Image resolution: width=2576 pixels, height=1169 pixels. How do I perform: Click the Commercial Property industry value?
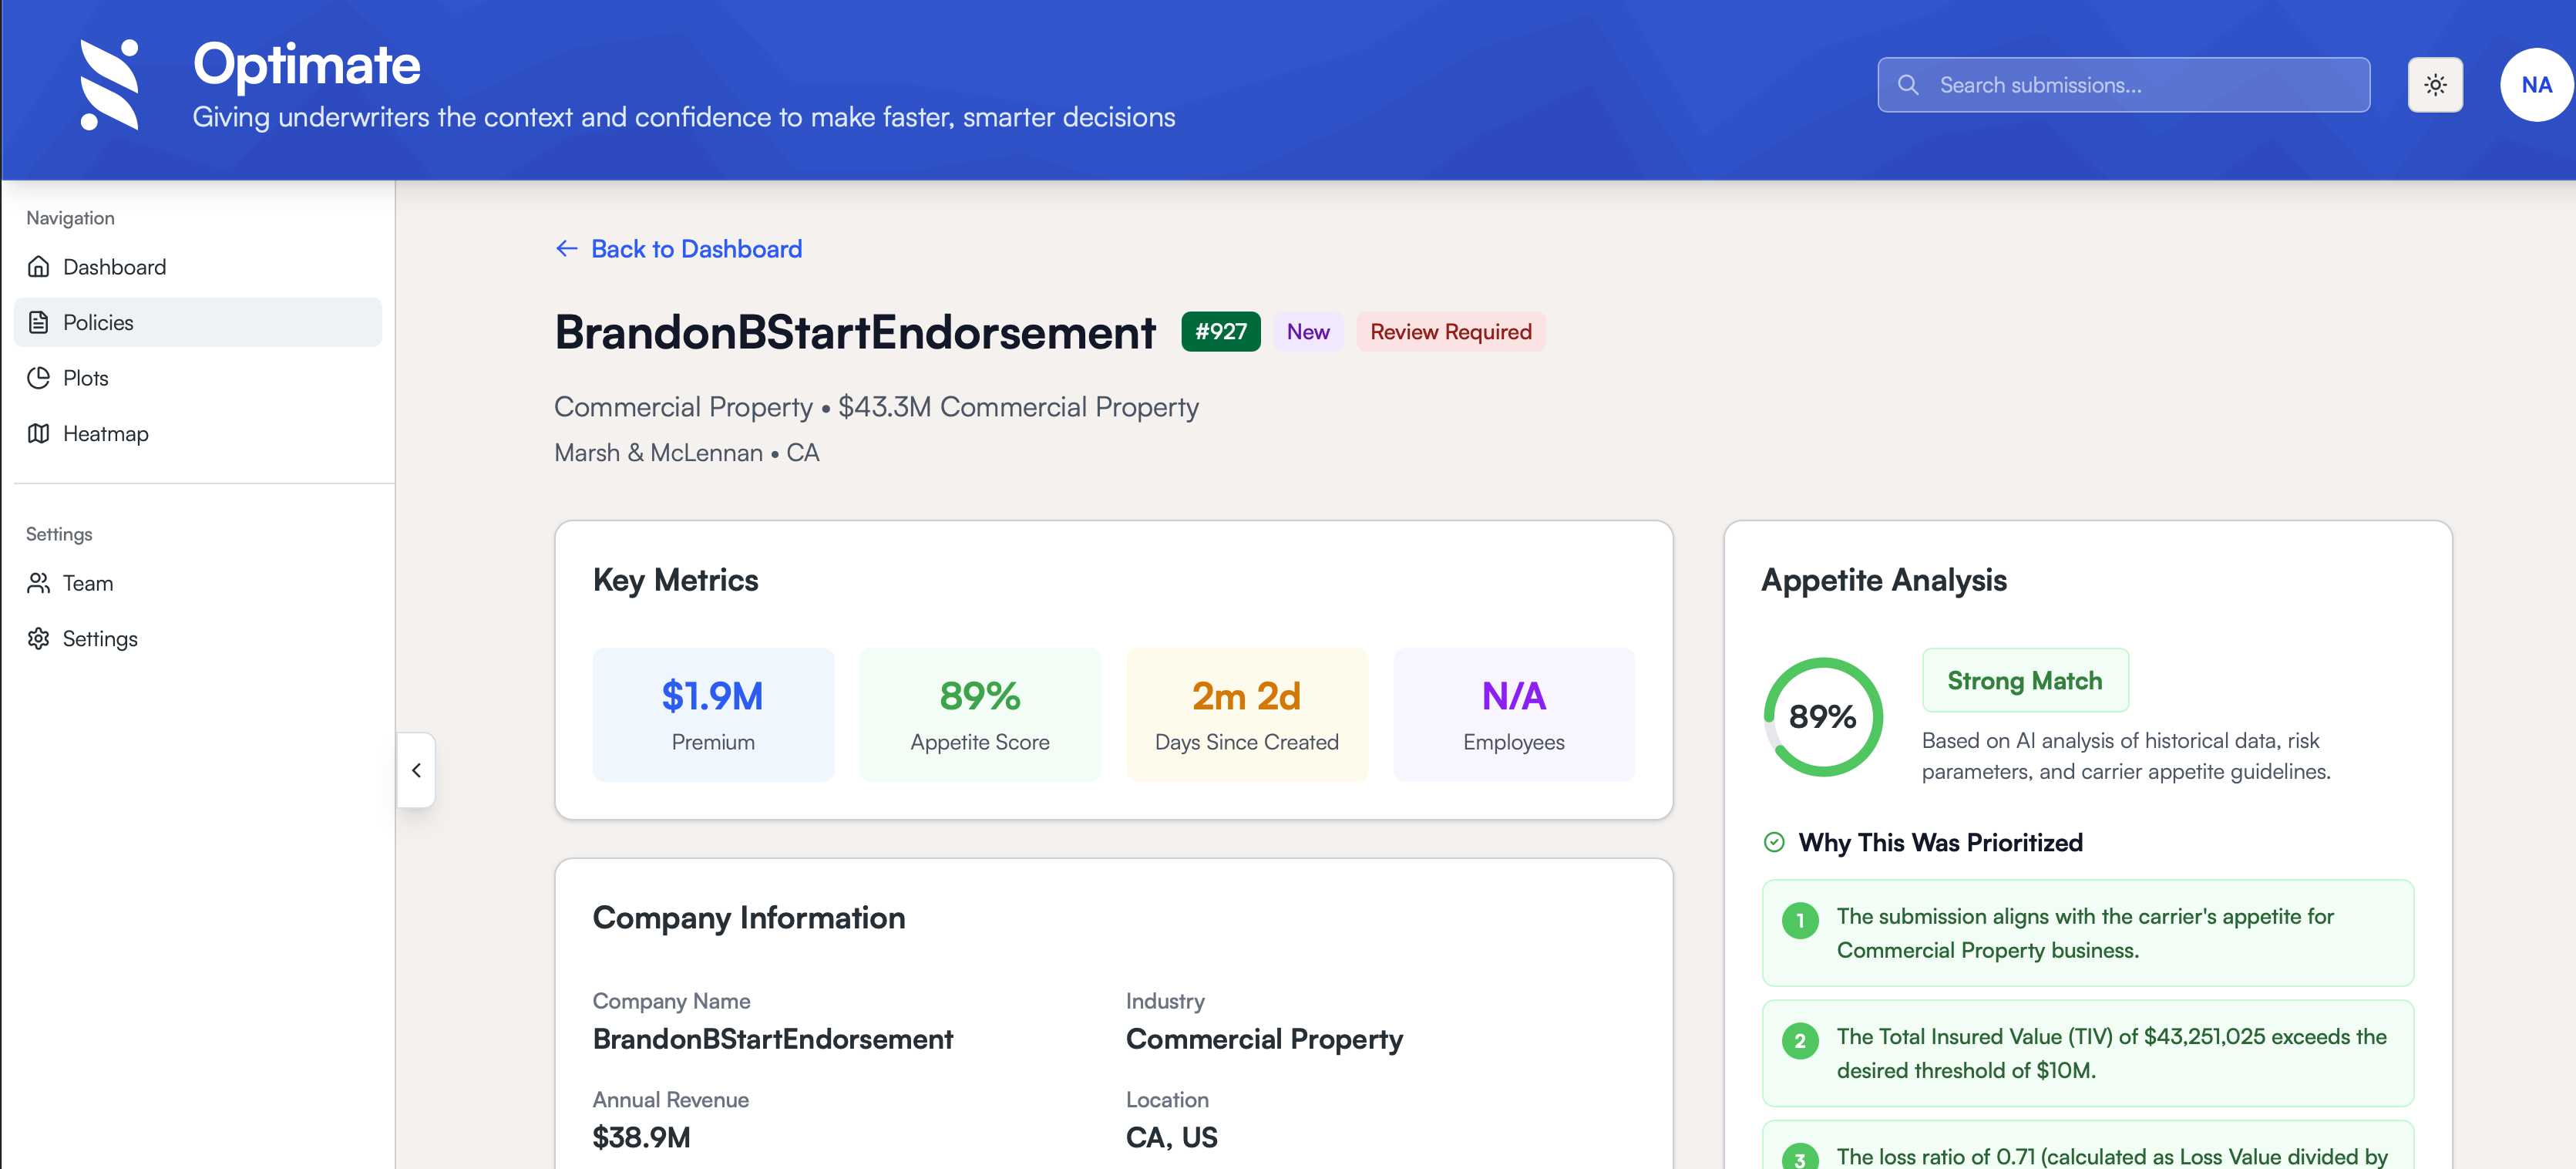1264,1039
